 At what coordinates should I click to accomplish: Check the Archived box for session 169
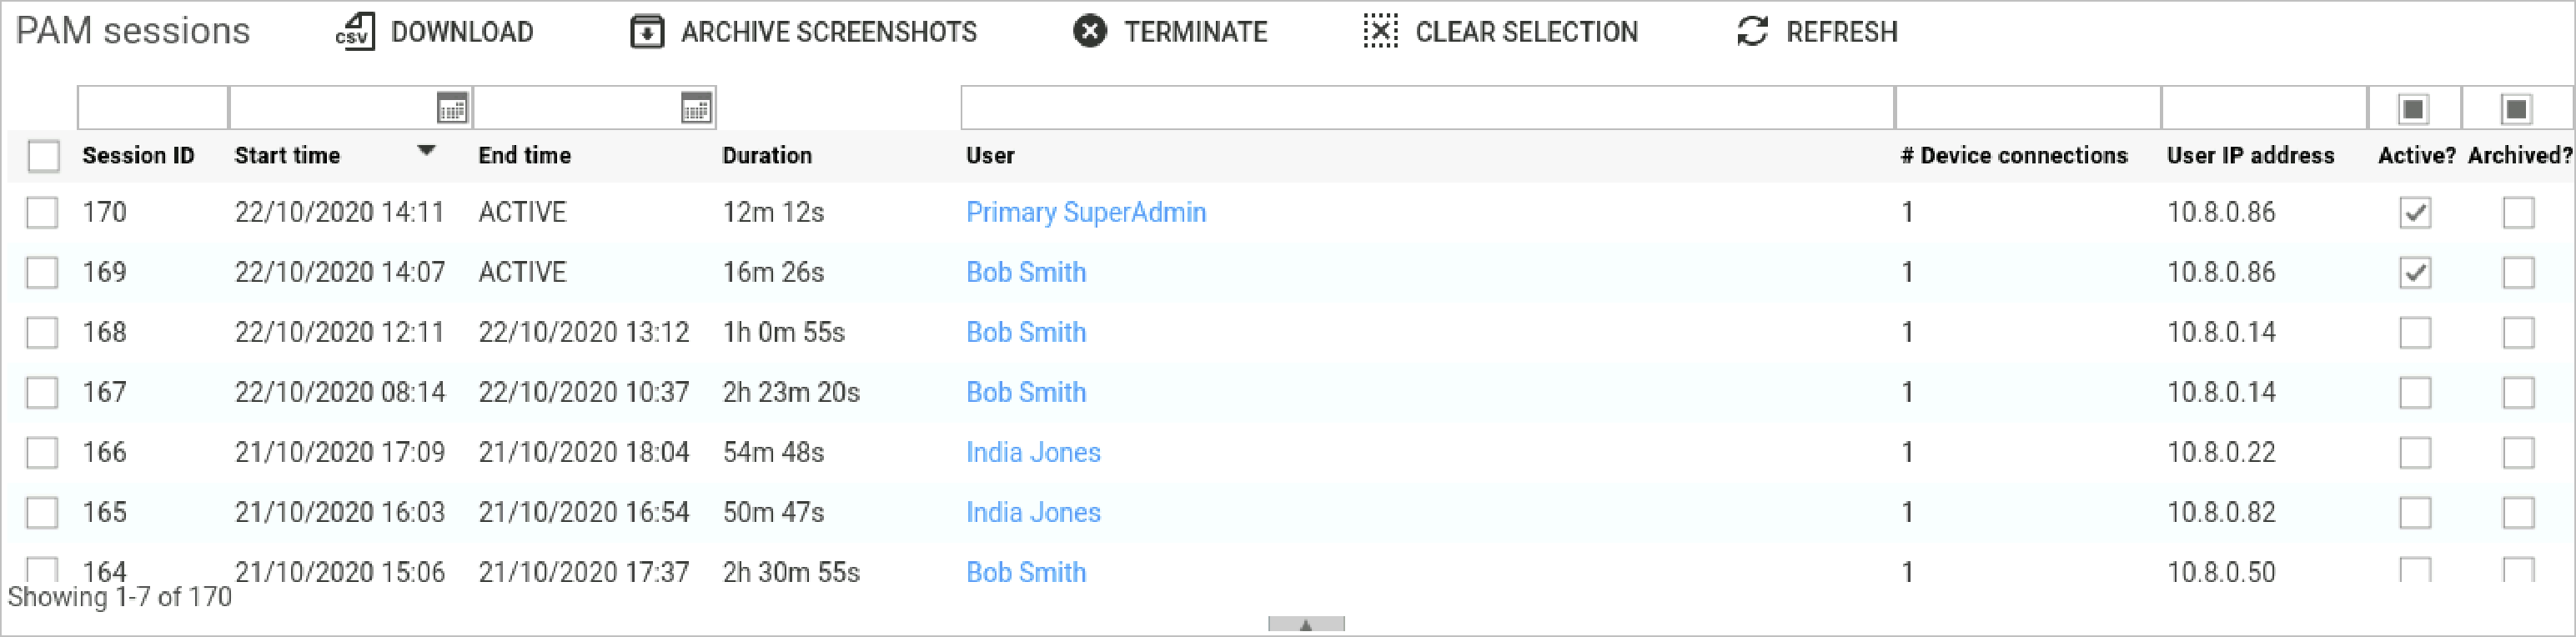[2518, 273]
